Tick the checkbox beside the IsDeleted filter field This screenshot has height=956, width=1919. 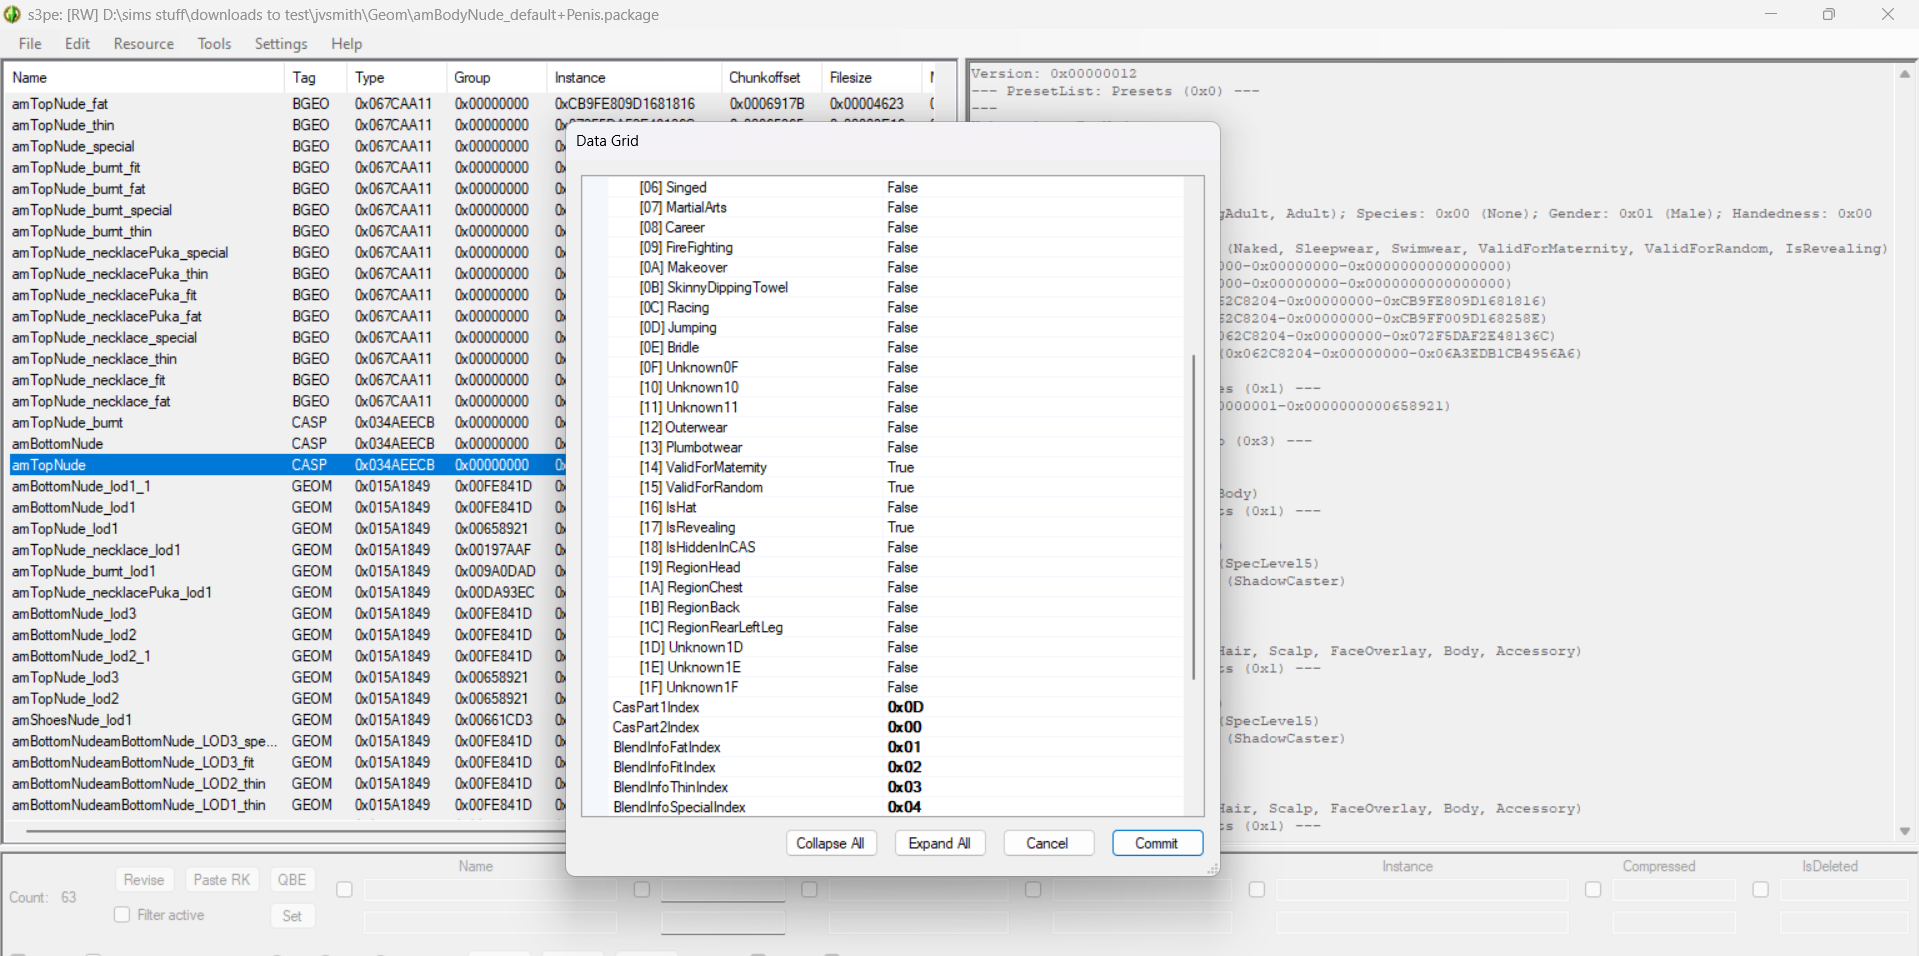[x=1761, y=889]
